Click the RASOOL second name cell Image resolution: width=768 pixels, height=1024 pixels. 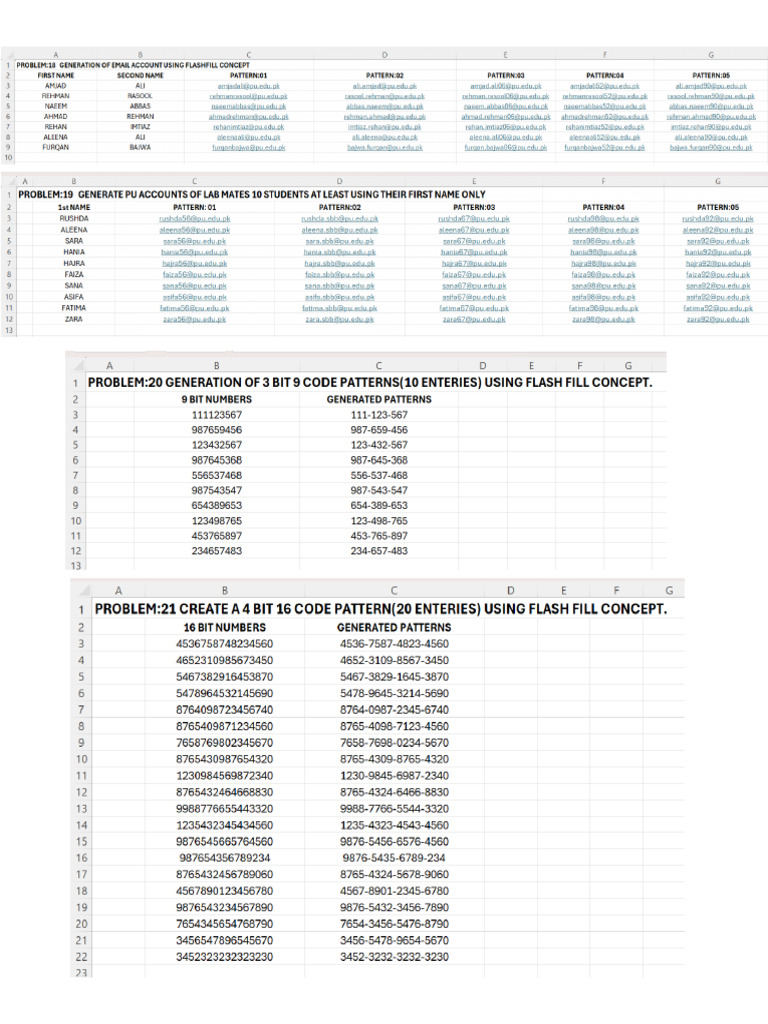point(140,96)
